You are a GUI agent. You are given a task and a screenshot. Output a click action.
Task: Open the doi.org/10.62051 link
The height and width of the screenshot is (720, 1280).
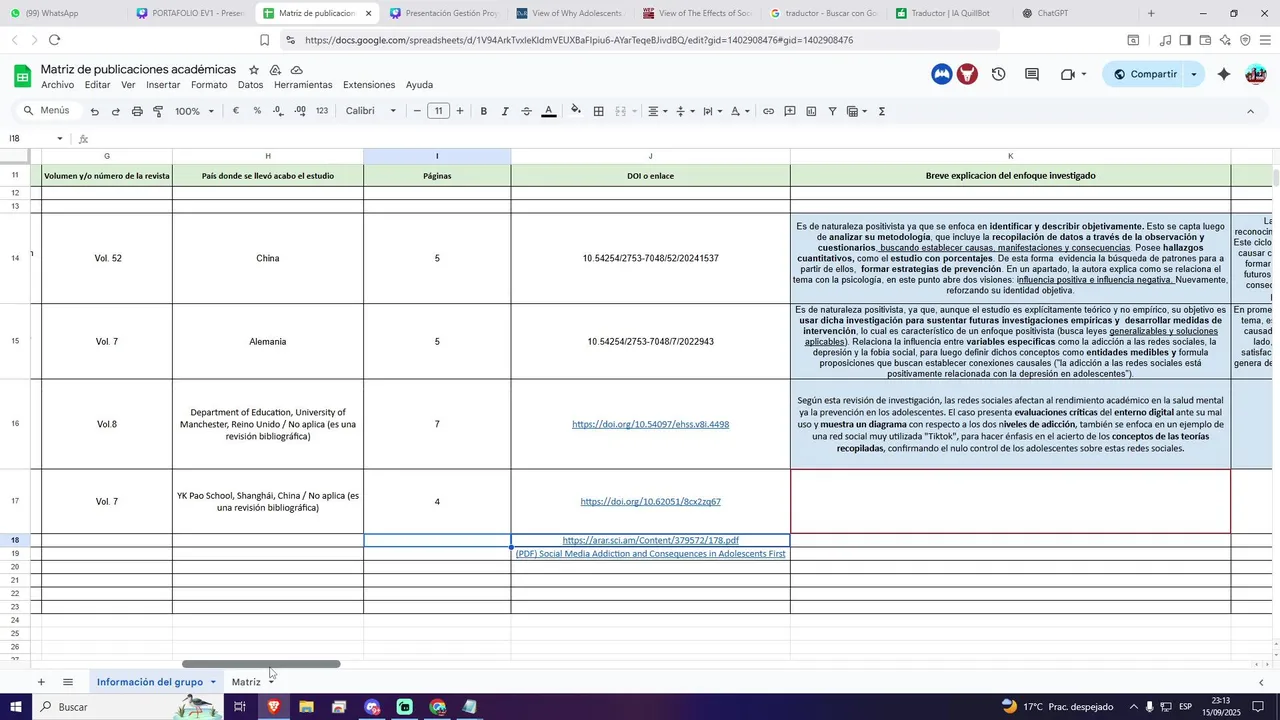pyautogui.click(x=650, y=502)
